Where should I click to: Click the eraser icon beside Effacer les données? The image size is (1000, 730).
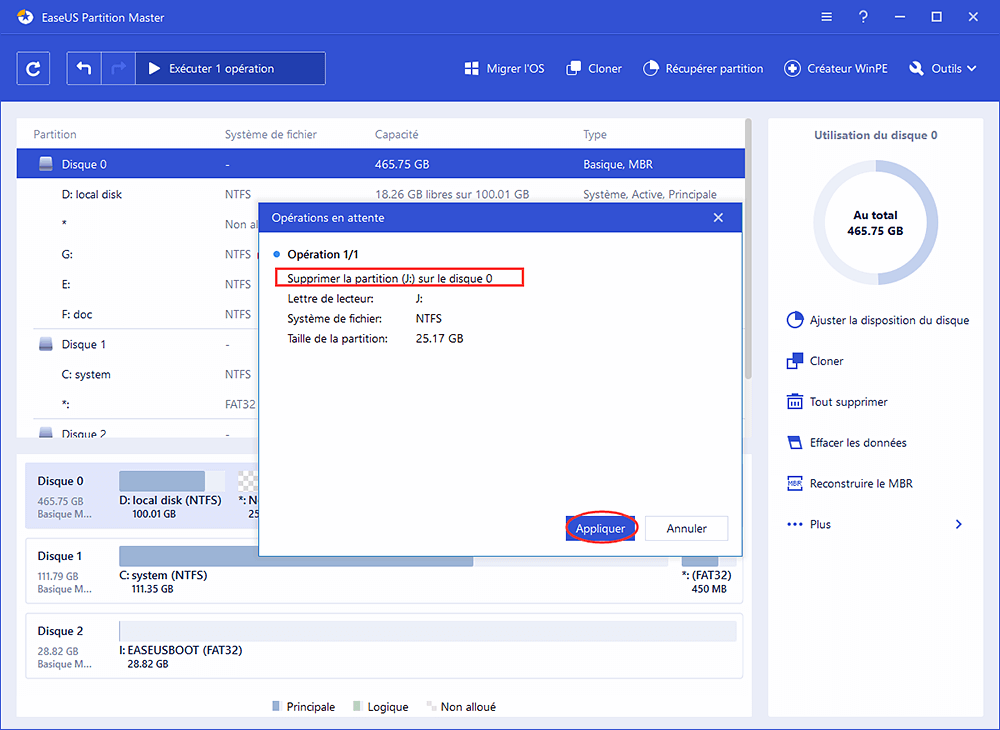tap(795, 442)
